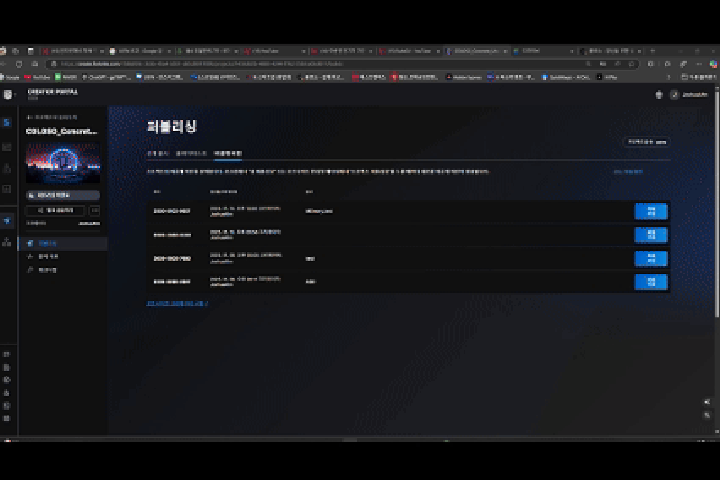
Task: Switch to the middle tab under 퍼블리싱 heading
Action: click(191, 153)
